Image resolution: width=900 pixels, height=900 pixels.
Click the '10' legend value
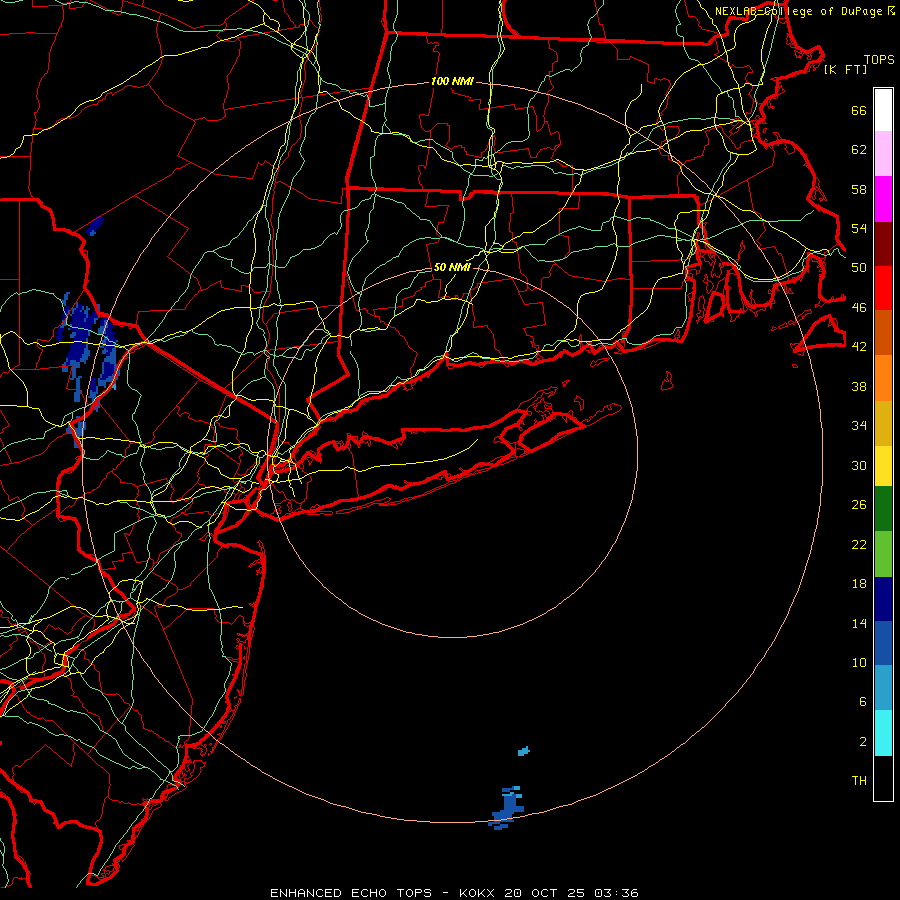click(x=859, y=662)
